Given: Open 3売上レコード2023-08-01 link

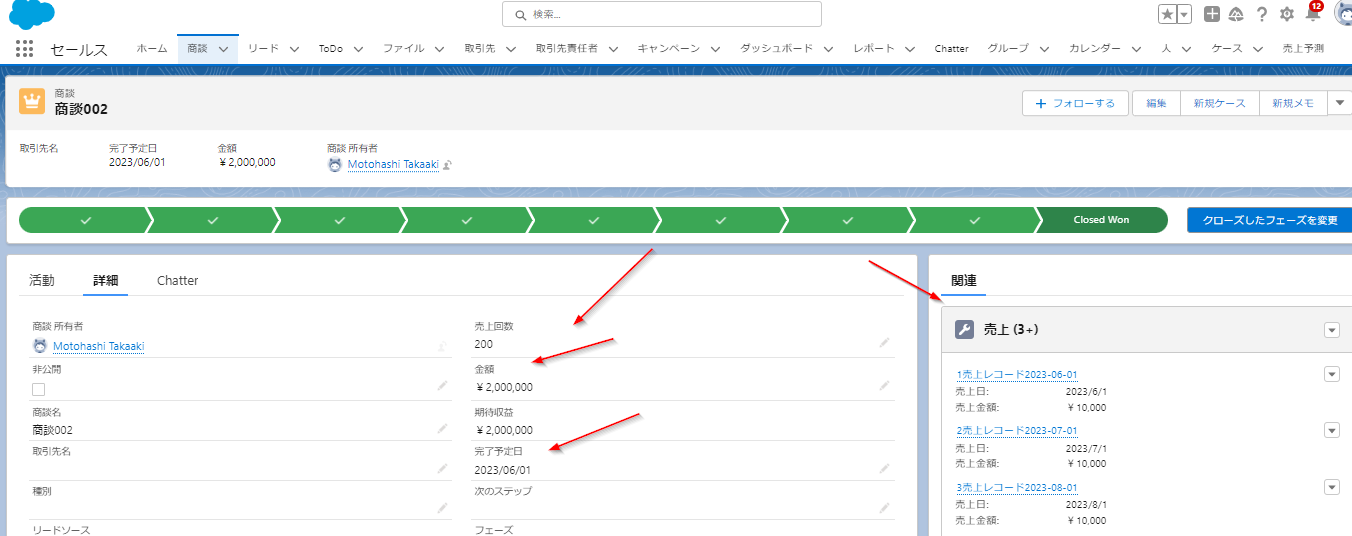Looking at the screenshot, I should pos(1017,487).
